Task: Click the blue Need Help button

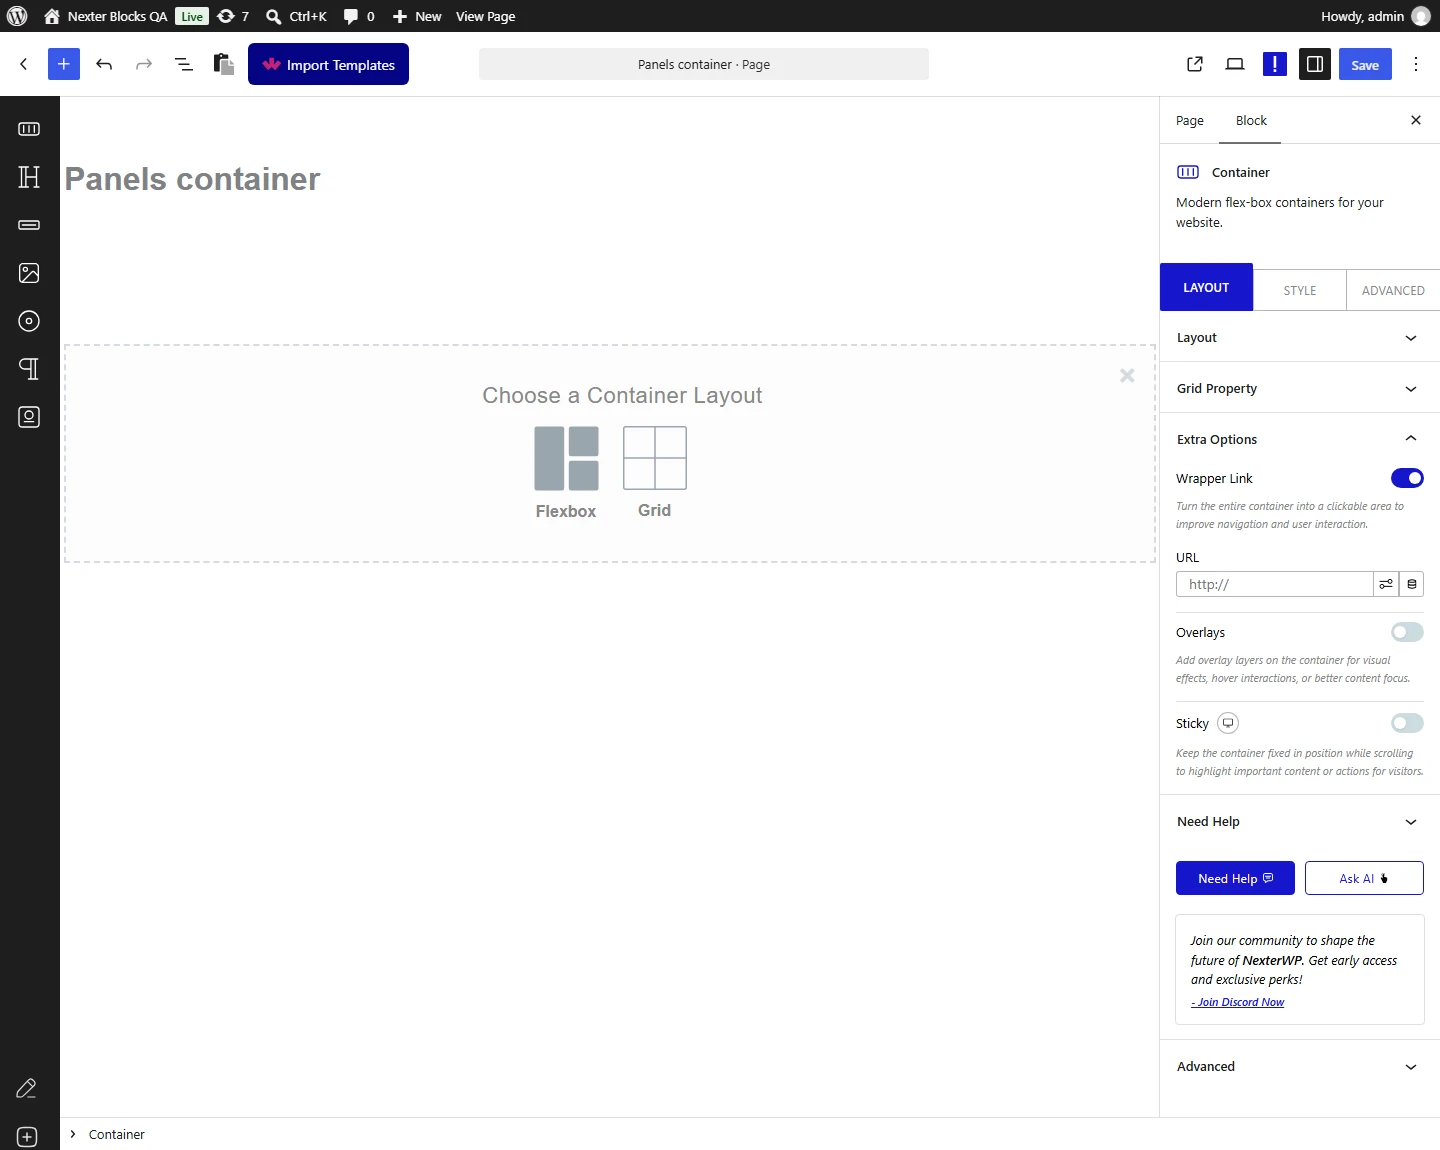Action: [x=1235, y=878]
